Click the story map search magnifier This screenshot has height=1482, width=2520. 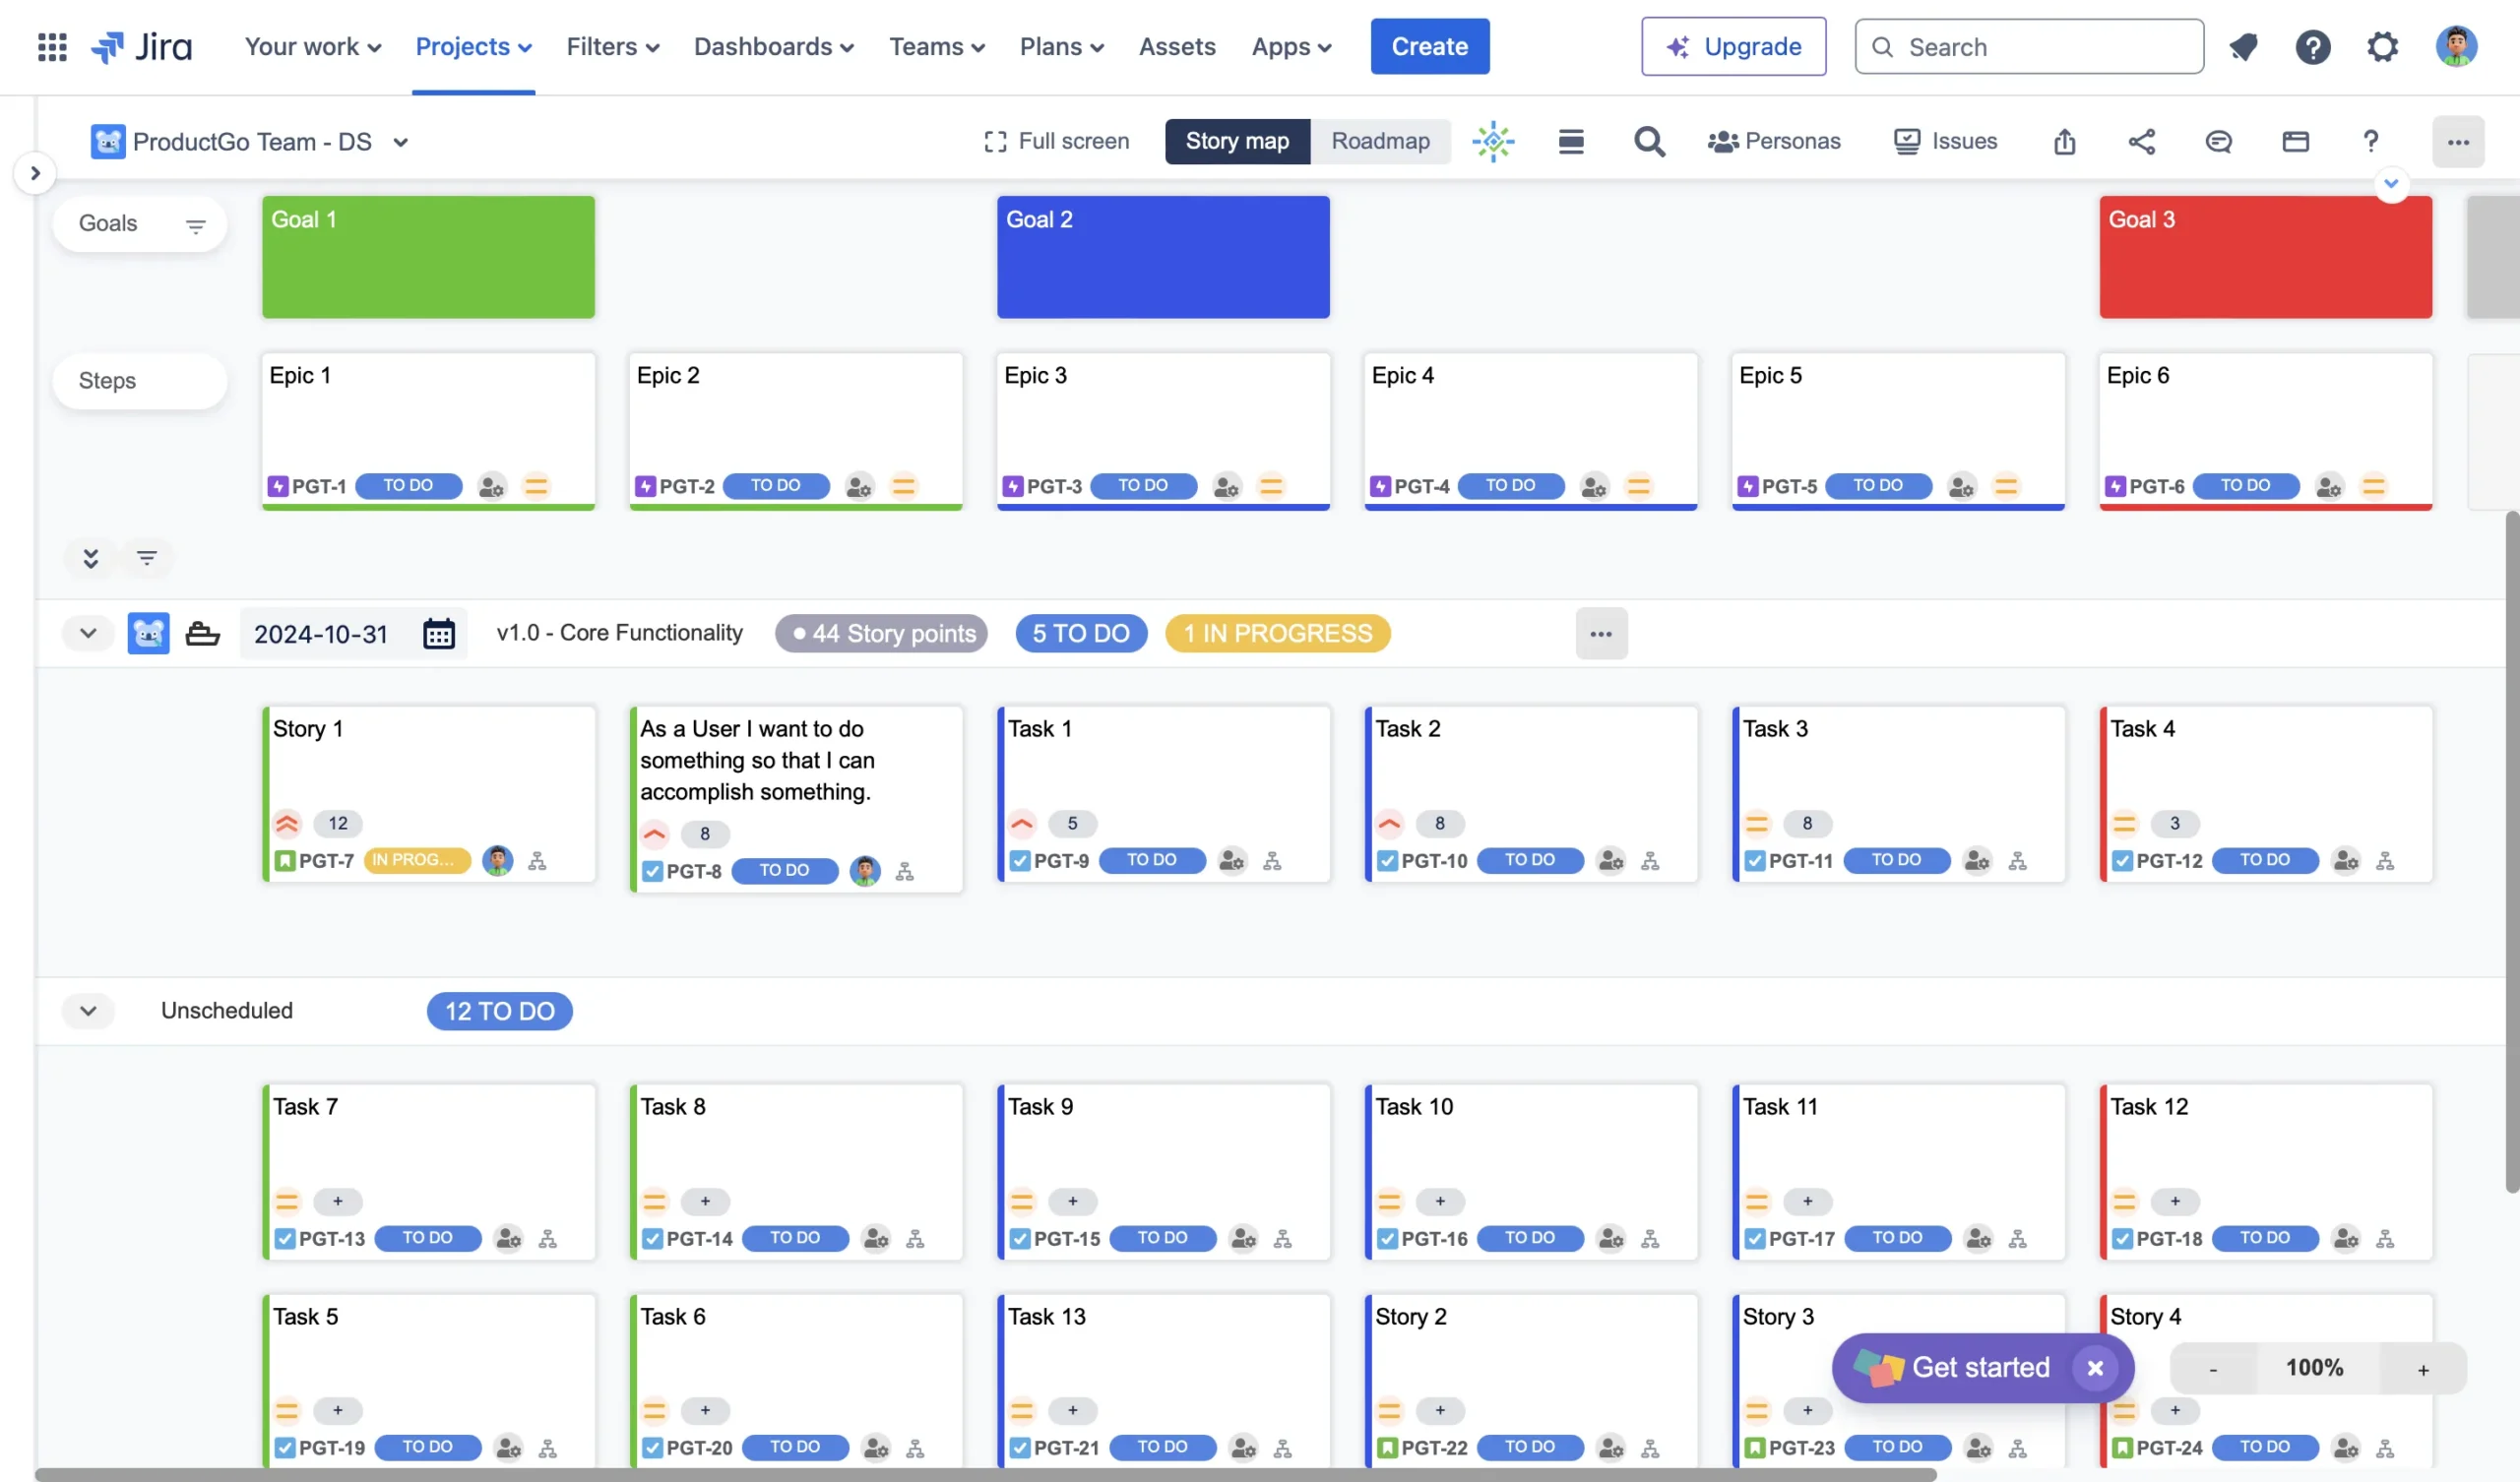point(1649,142)
